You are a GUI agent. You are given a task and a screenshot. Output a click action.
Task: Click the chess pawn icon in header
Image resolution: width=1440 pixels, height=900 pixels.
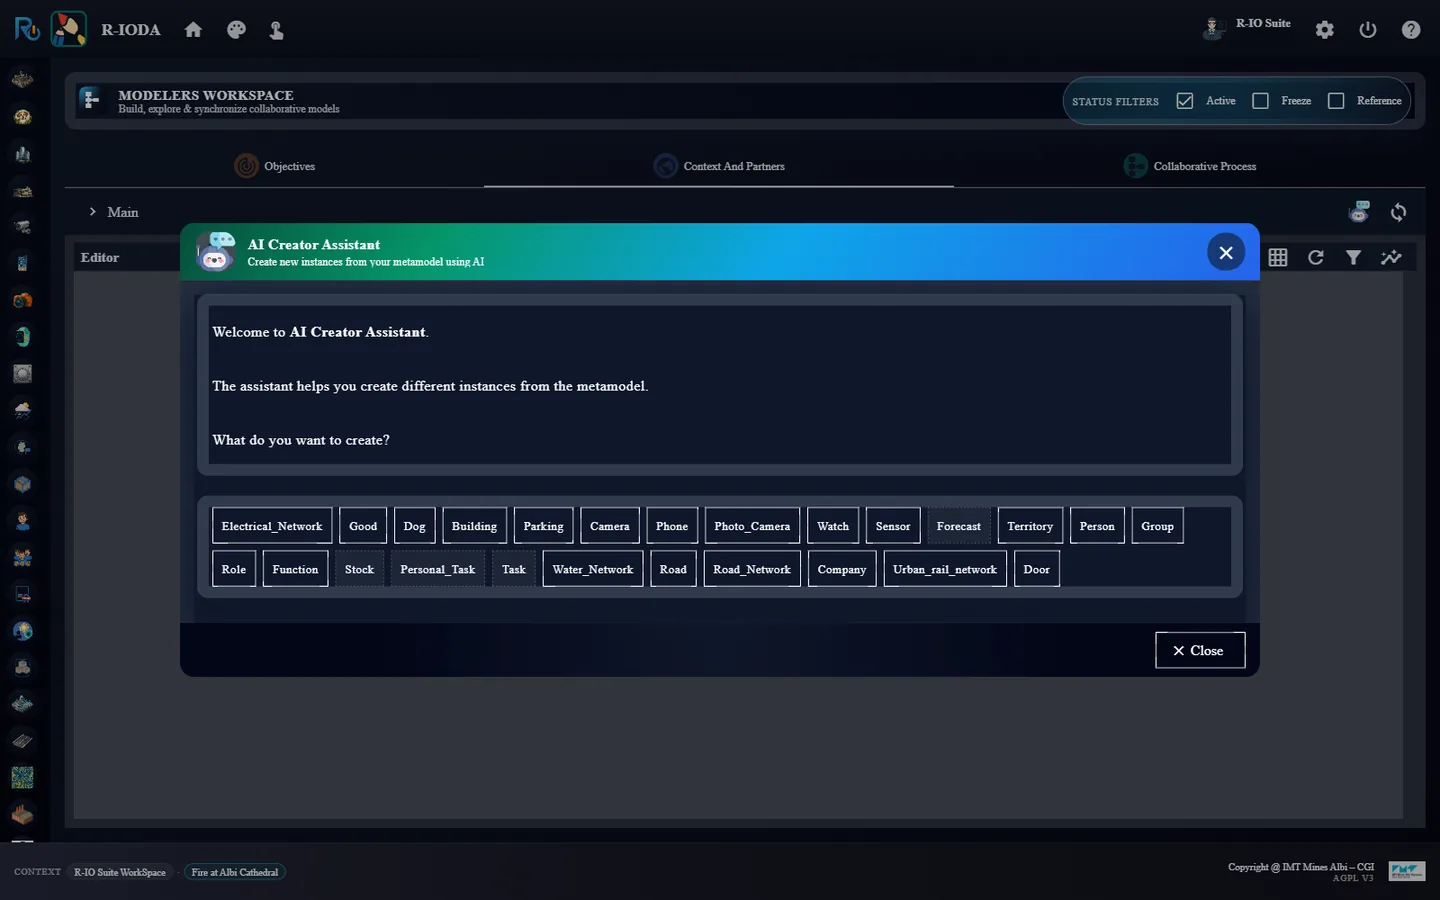pos(276,30)
